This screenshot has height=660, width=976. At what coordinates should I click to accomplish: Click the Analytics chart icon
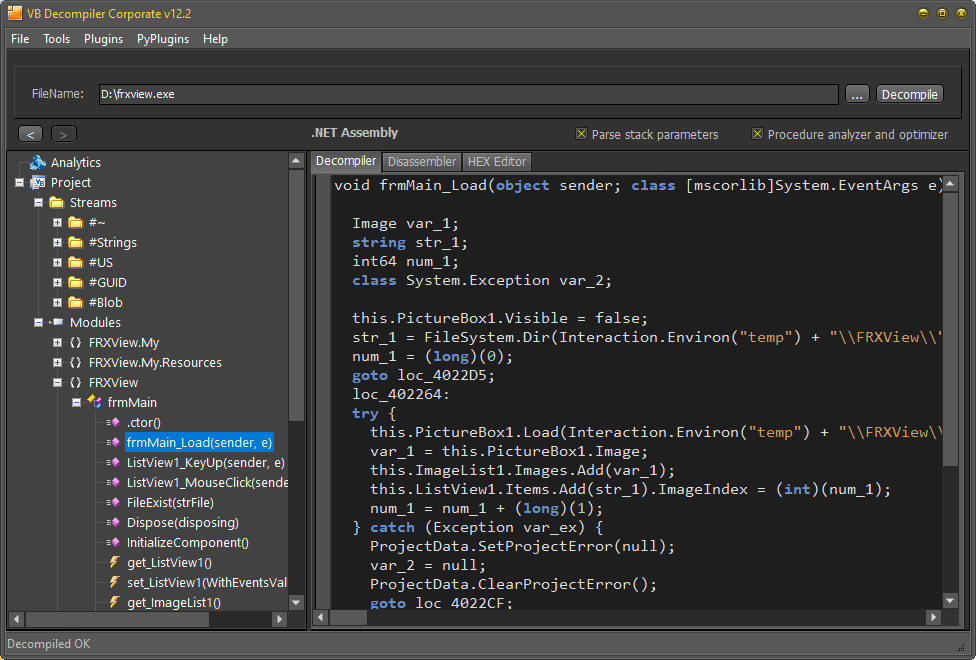coord(38,163)
